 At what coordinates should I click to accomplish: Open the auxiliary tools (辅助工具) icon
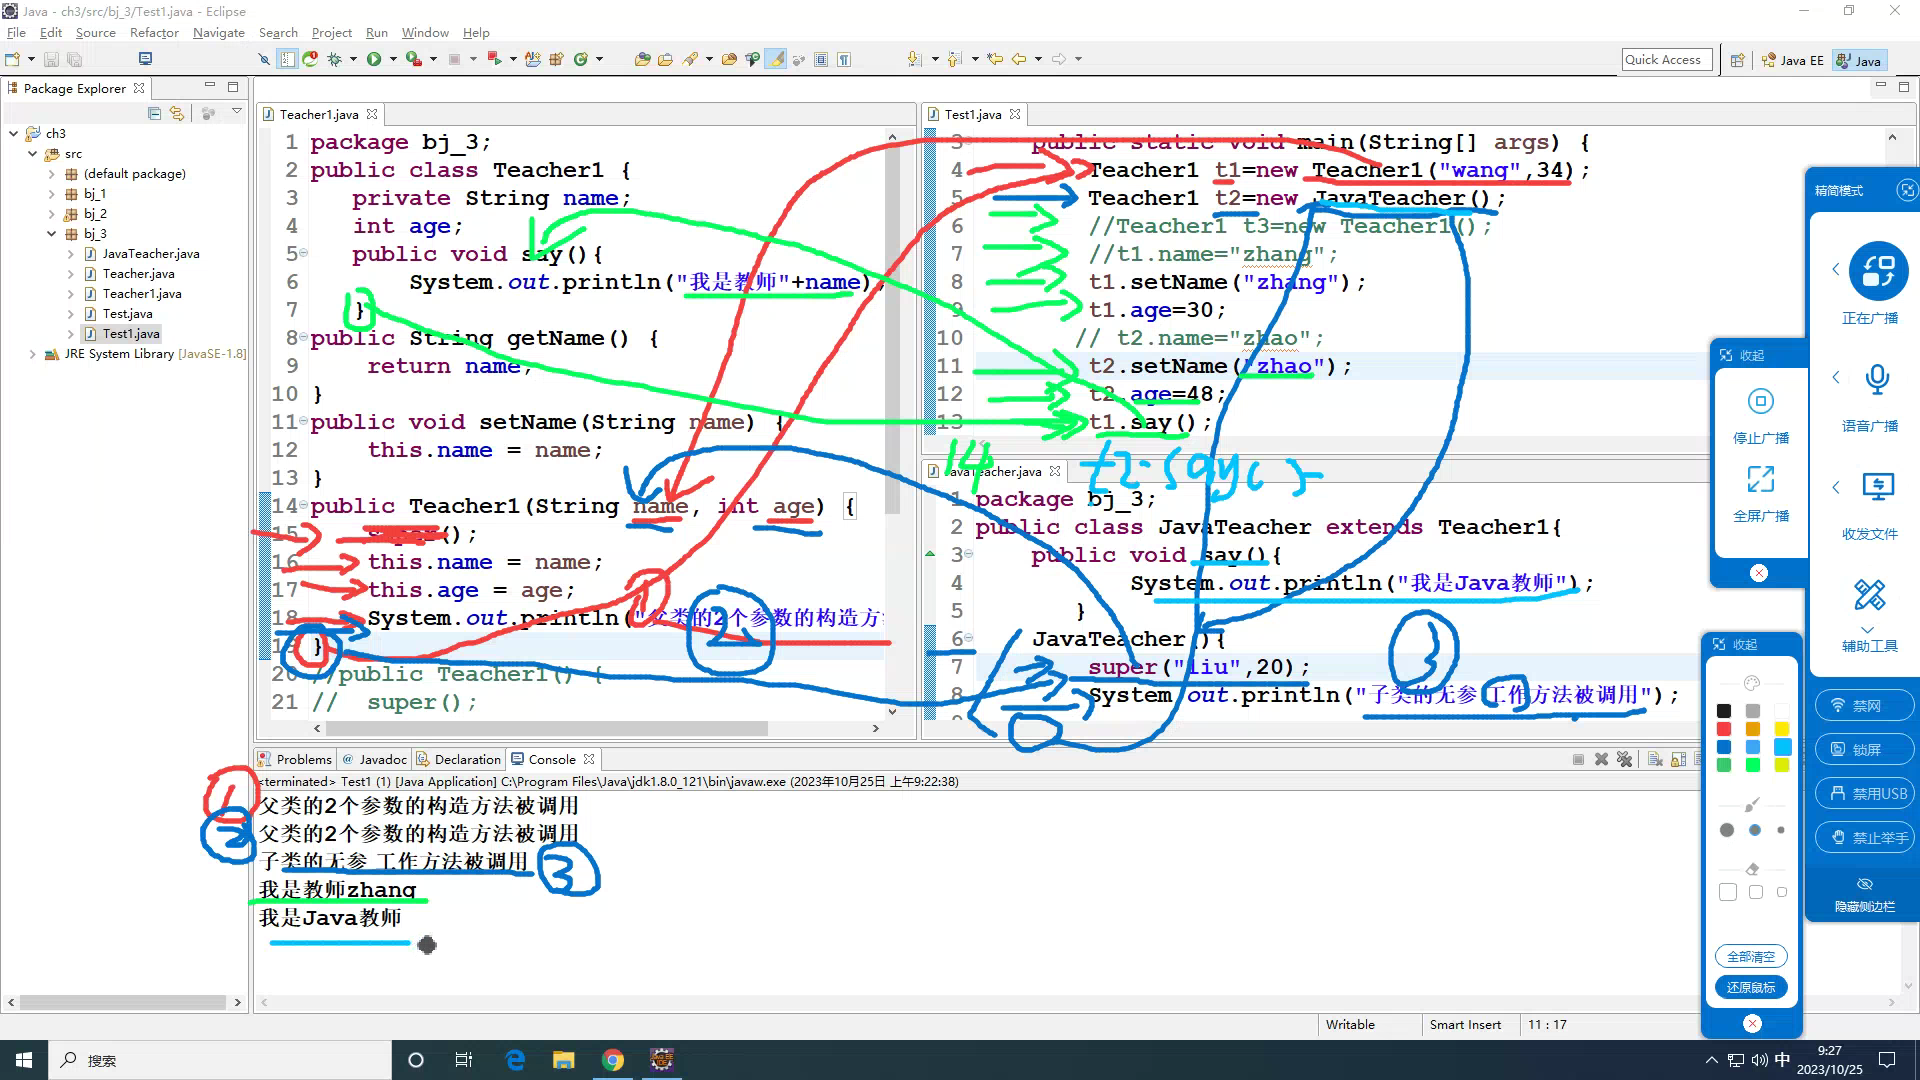point(1869,596)
